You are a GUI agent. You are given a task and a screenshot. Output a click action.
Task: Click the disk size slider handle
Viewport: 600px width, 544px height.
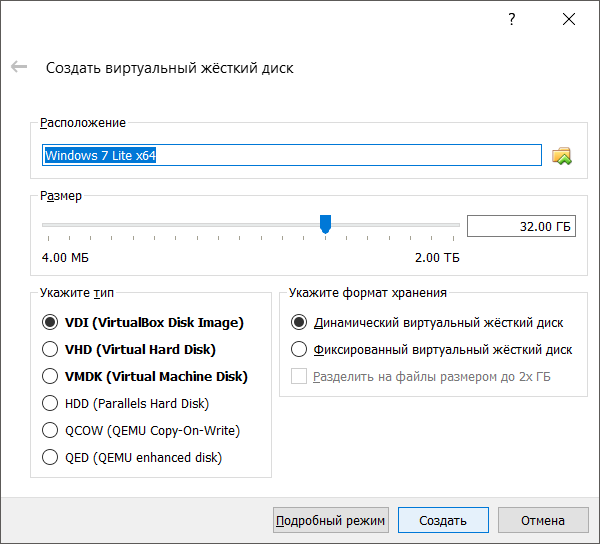325,224
